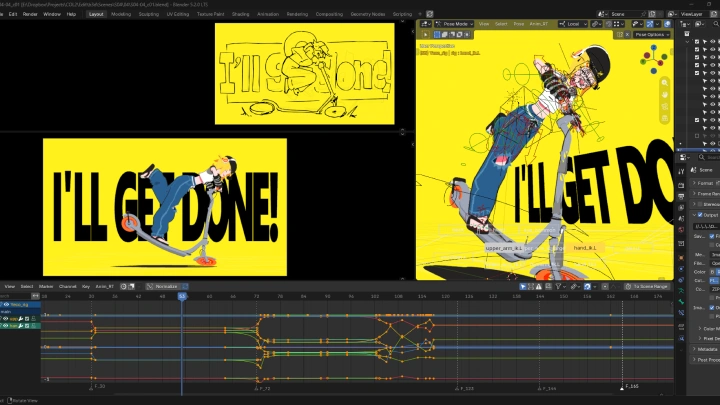Open the World properties tab icon
The image size is (720, 405).
click(x=681, y=230)
